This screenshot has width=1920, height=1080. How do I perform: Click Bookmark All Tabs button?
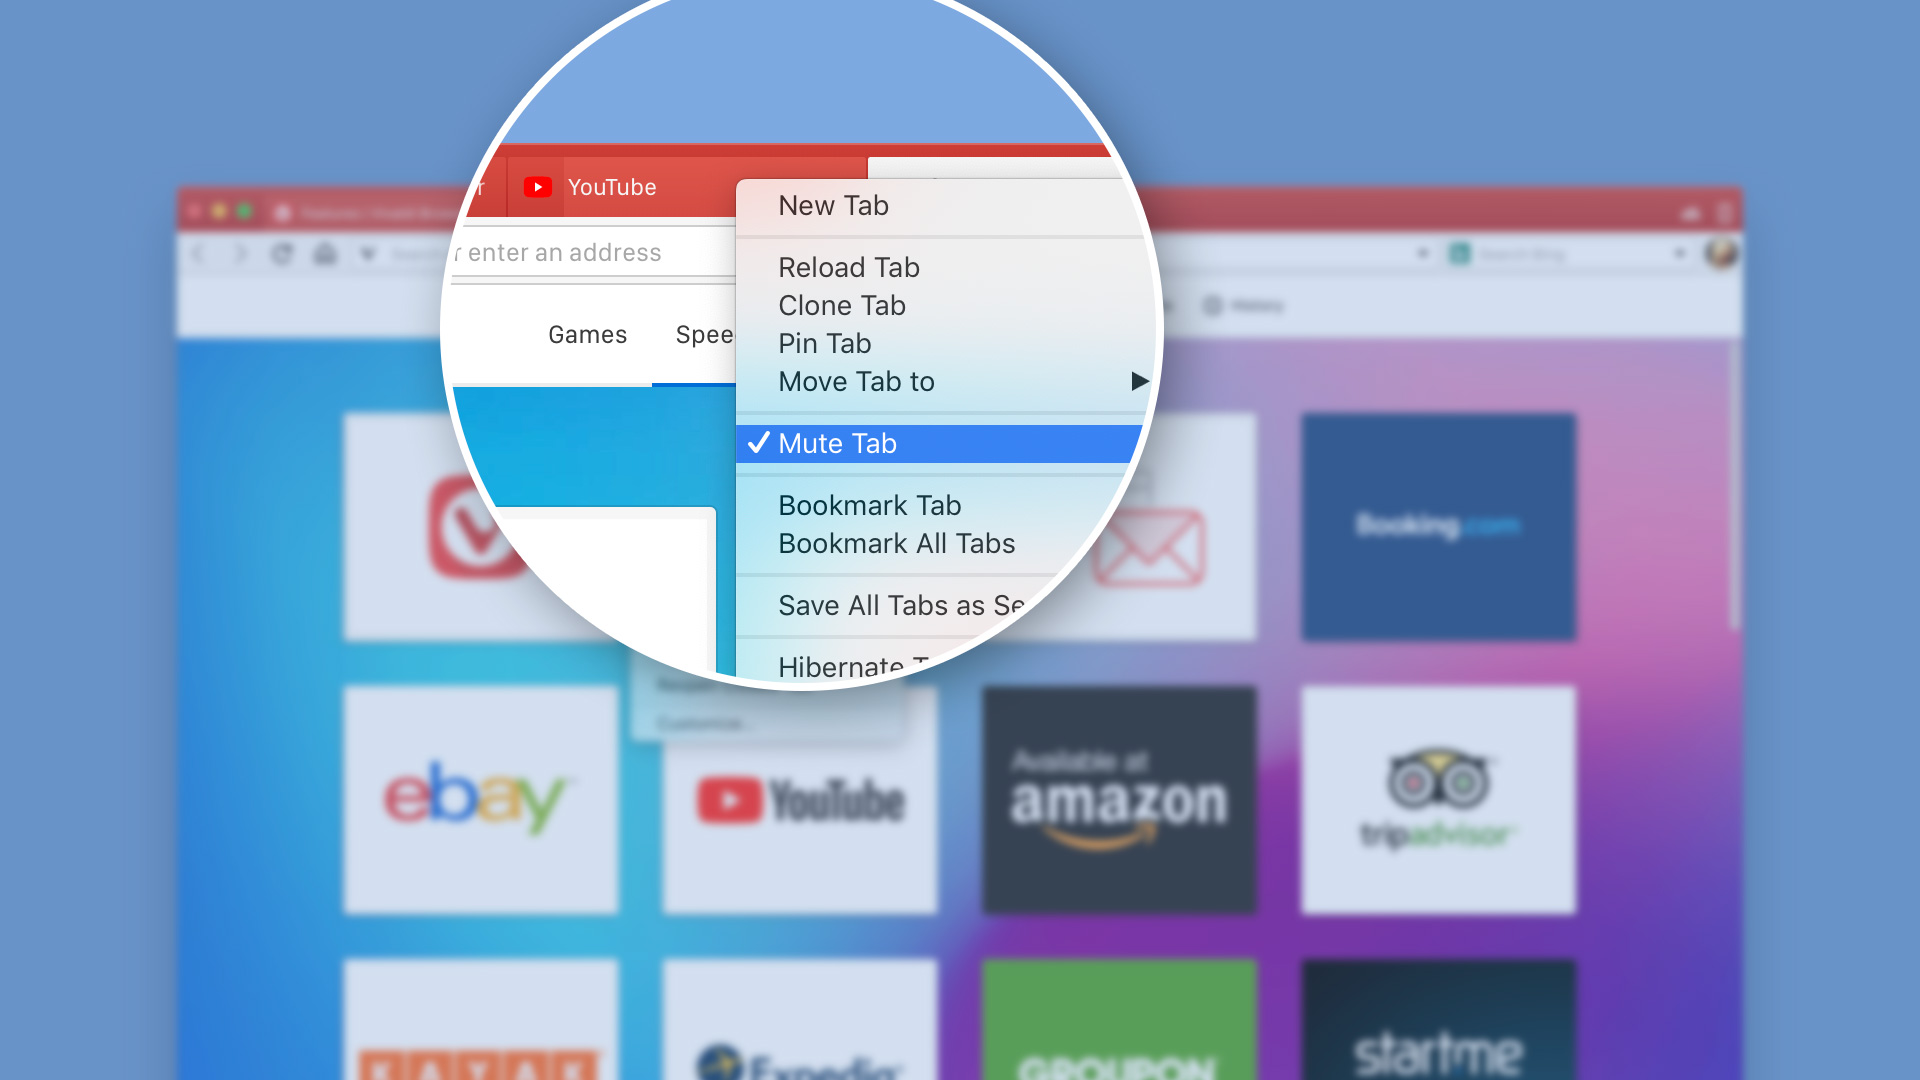coord(897,543)
